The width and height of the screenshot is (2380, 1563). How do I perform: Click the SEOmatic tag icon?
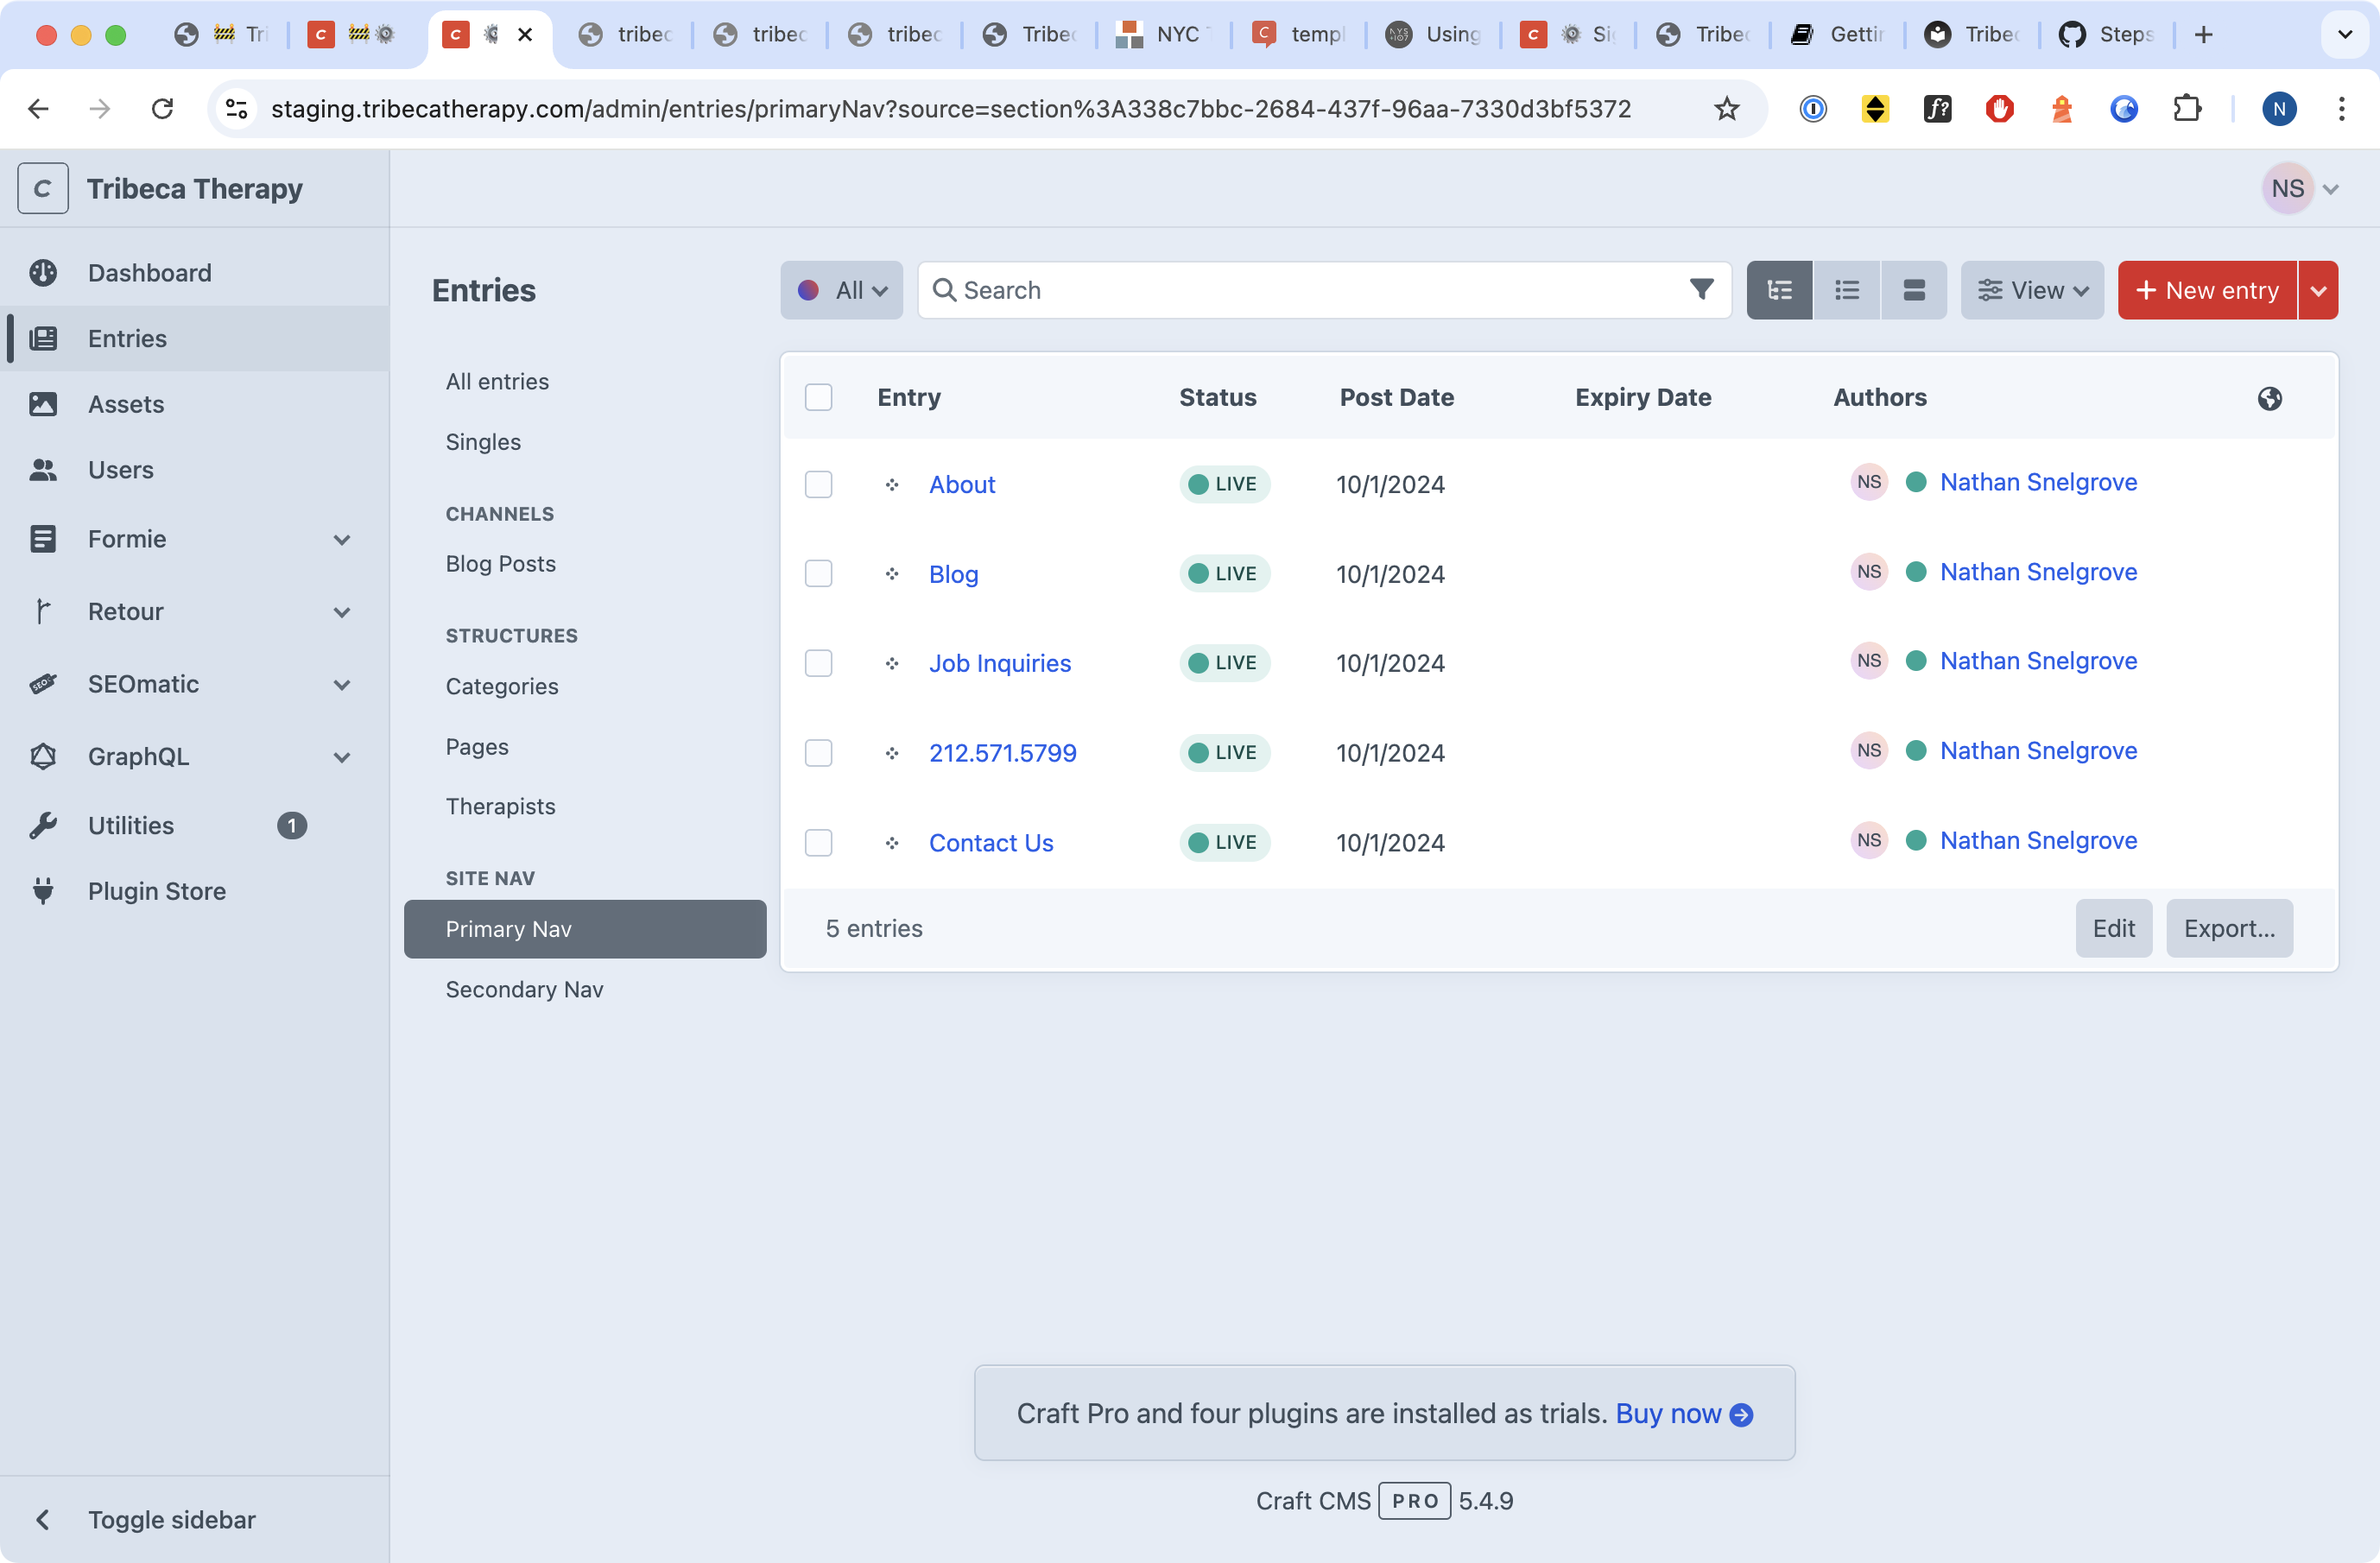[x=43, y=684]
